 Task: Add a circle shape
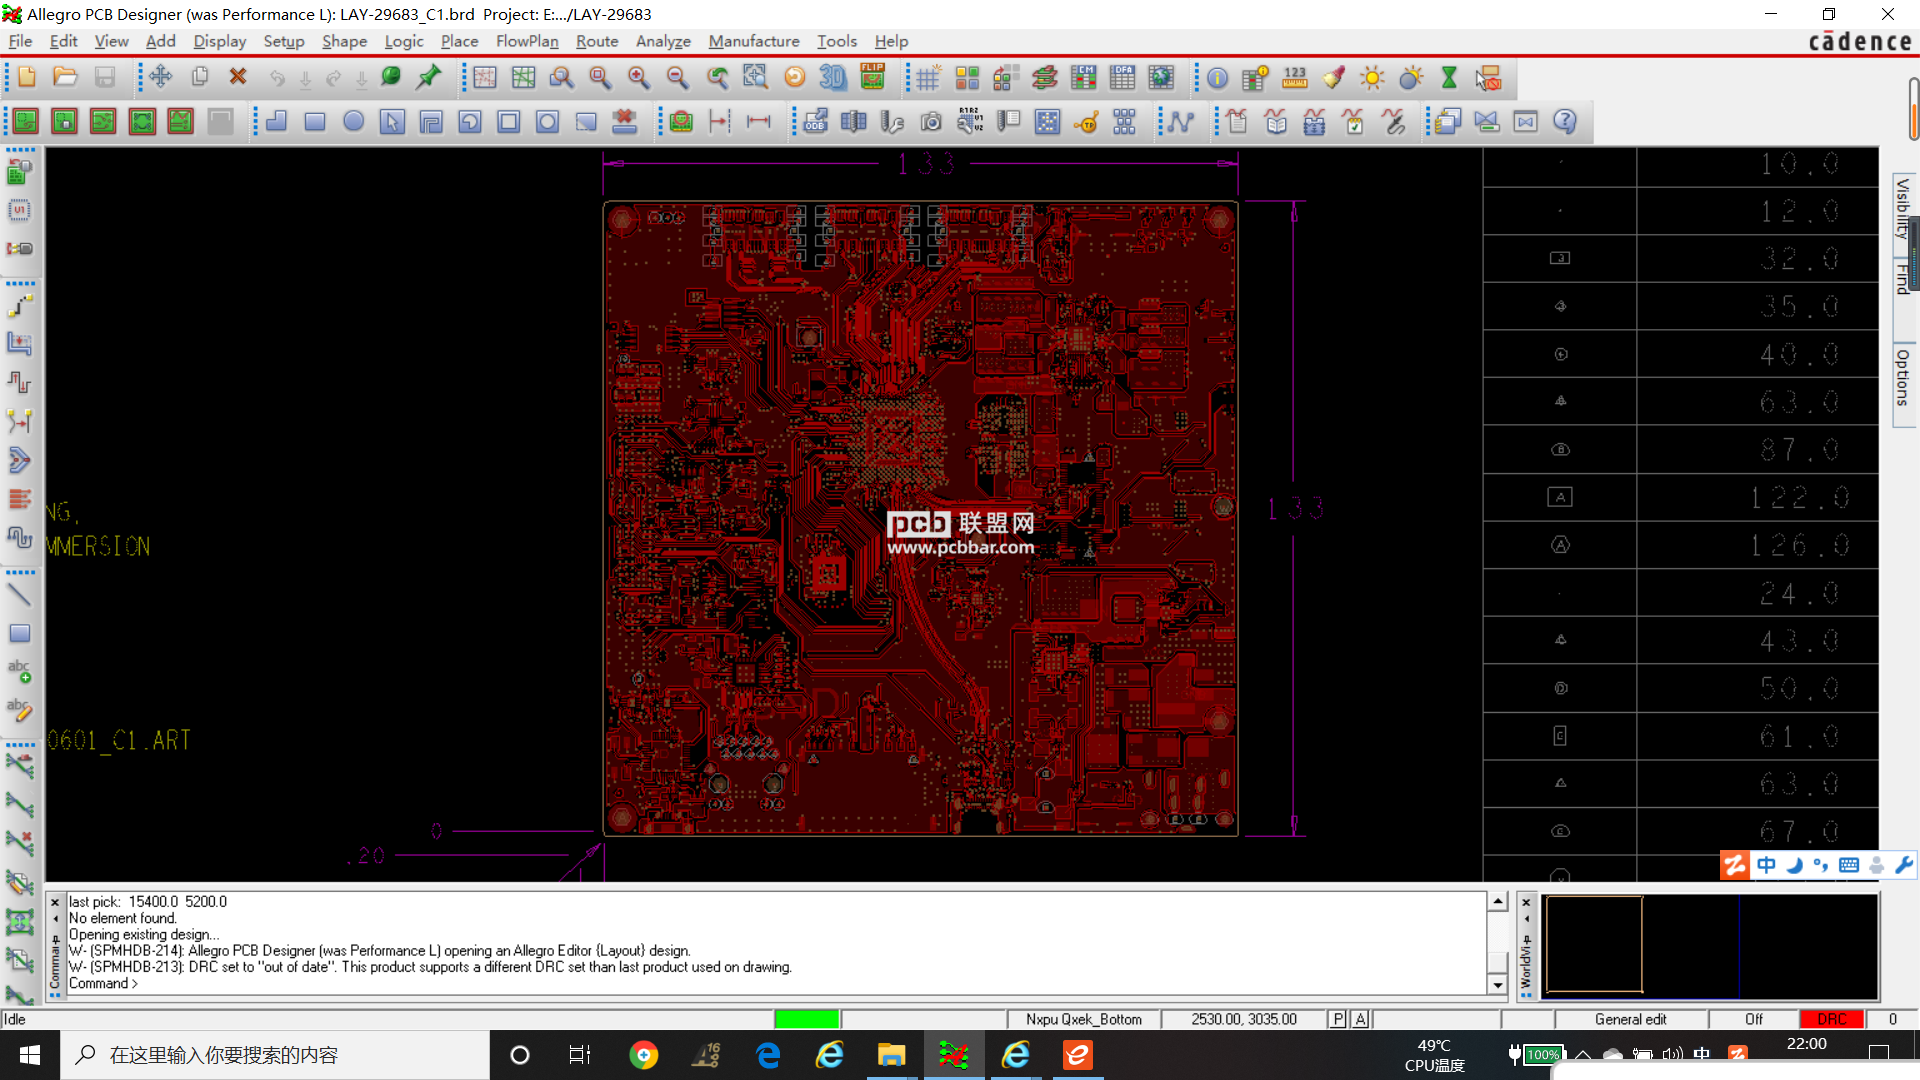click(x=354, y=122)
